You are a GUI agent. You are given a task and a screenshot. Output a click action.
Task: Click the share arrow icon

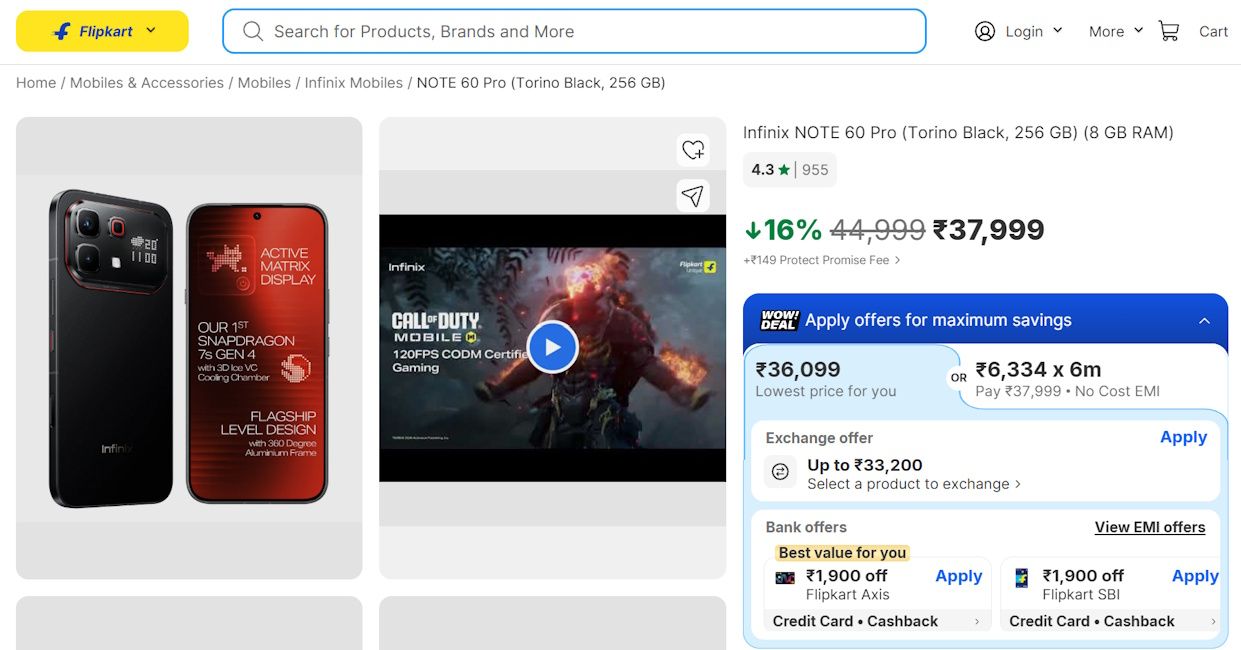tap(693, 195)
